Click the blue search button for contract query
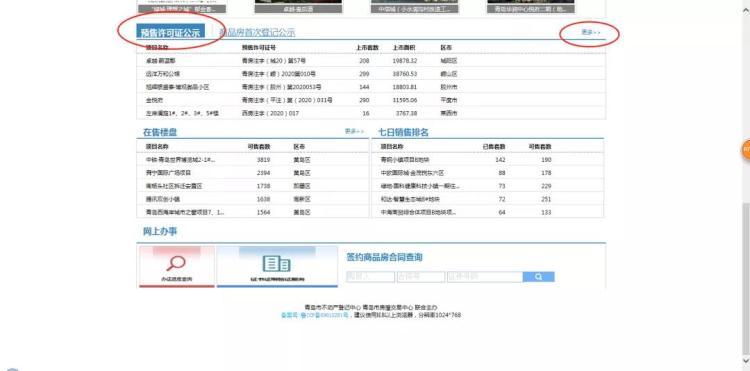The height and width of the screenshot is (371, 750). 539,277
